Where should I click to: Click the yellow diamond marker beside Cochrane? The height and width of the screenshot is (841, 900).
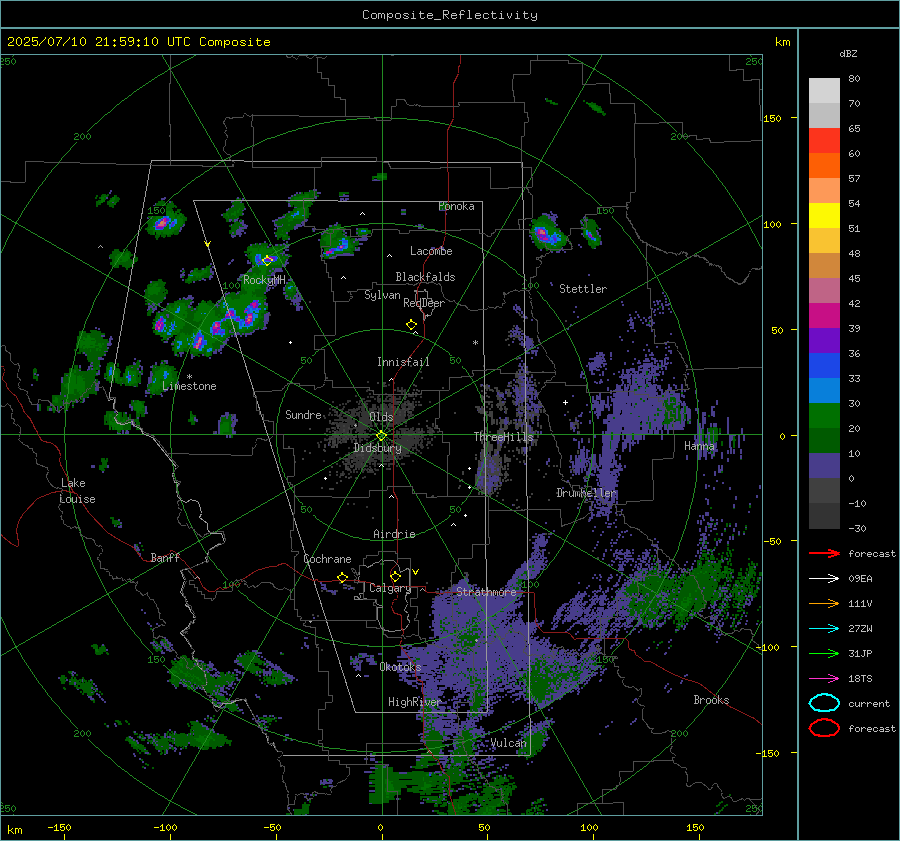[x=343, y=577]
